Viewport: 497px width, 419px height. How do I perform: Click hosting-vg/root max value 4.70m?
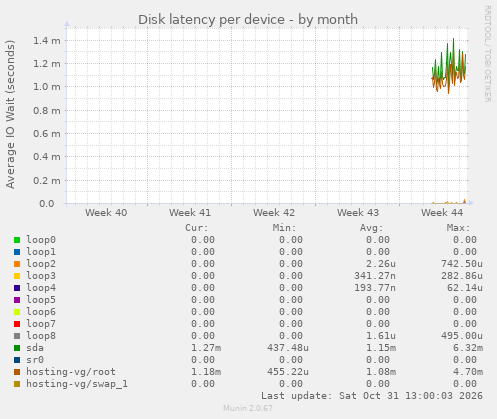point(468,372)
